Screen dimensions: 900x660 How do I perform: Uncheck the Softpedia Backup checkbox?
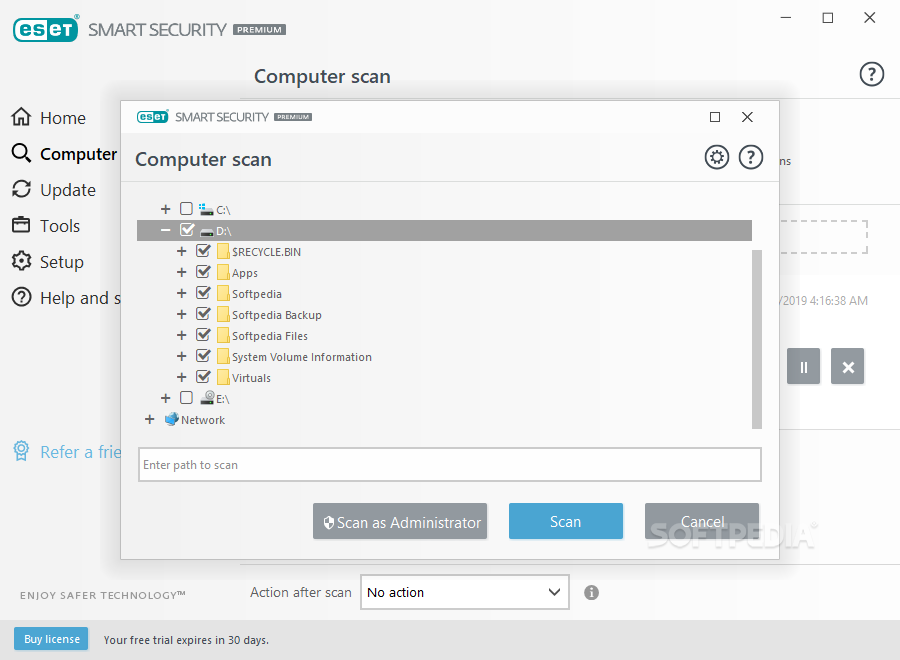203,313
